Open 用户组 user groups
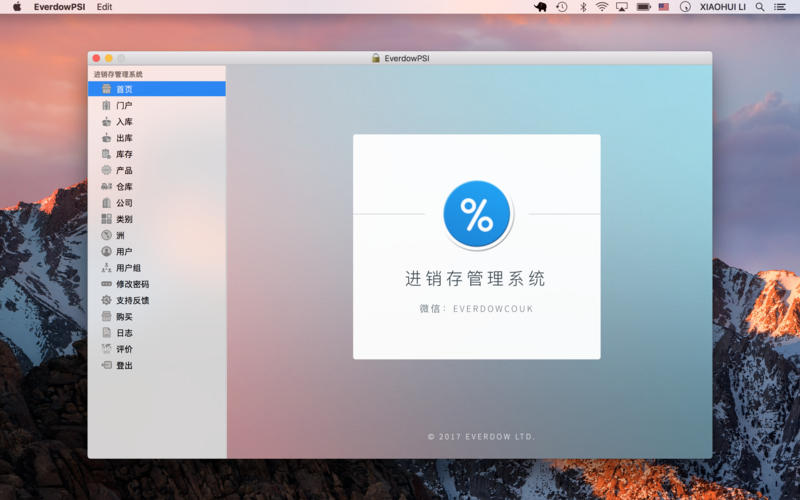 (127, 268)
